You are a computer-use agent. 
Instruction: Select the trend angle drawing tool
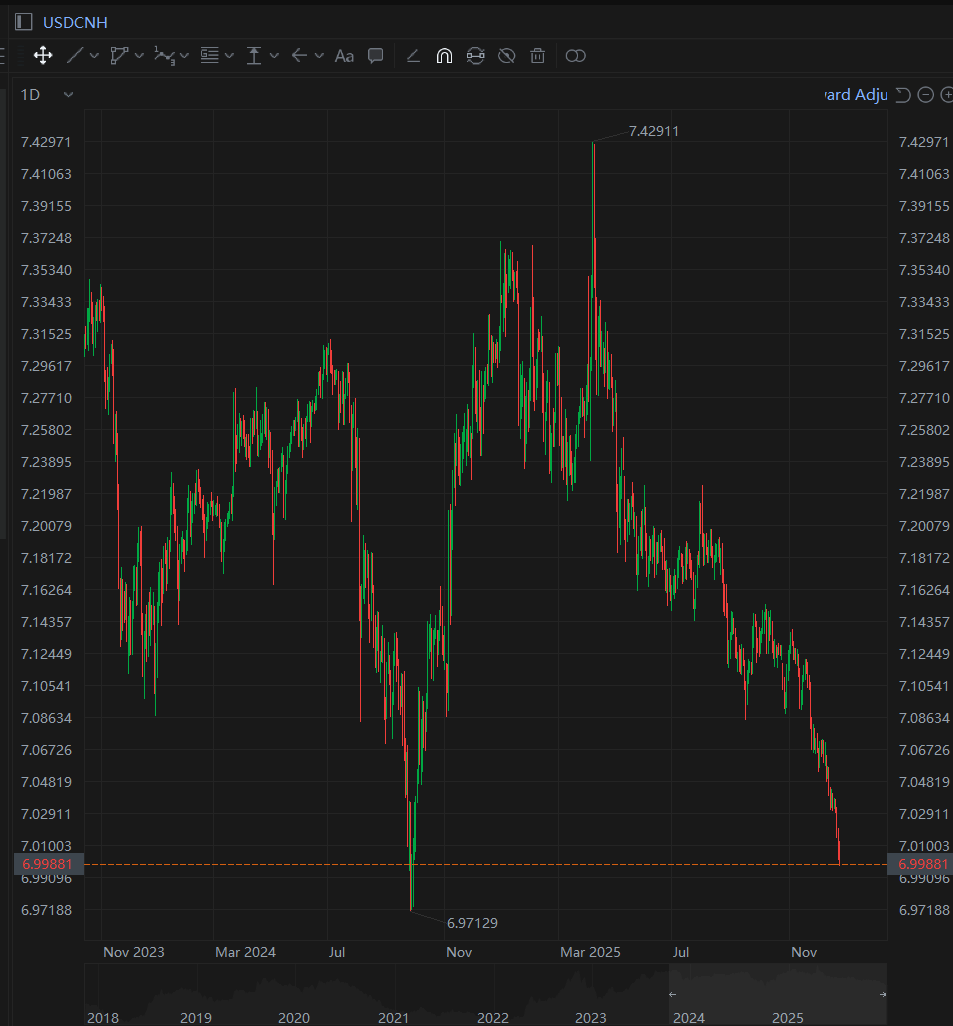pos(413,56)
